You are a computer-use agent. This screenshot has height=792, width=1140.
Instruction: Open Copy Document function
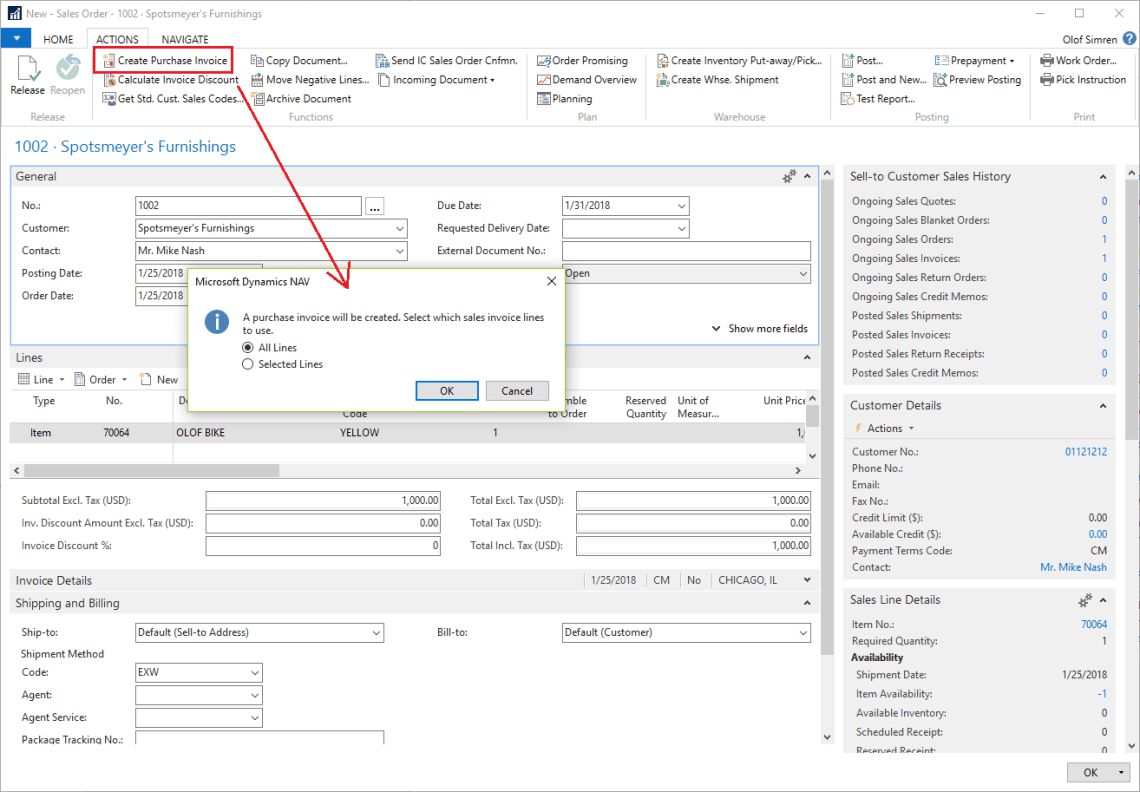(300, 60)
